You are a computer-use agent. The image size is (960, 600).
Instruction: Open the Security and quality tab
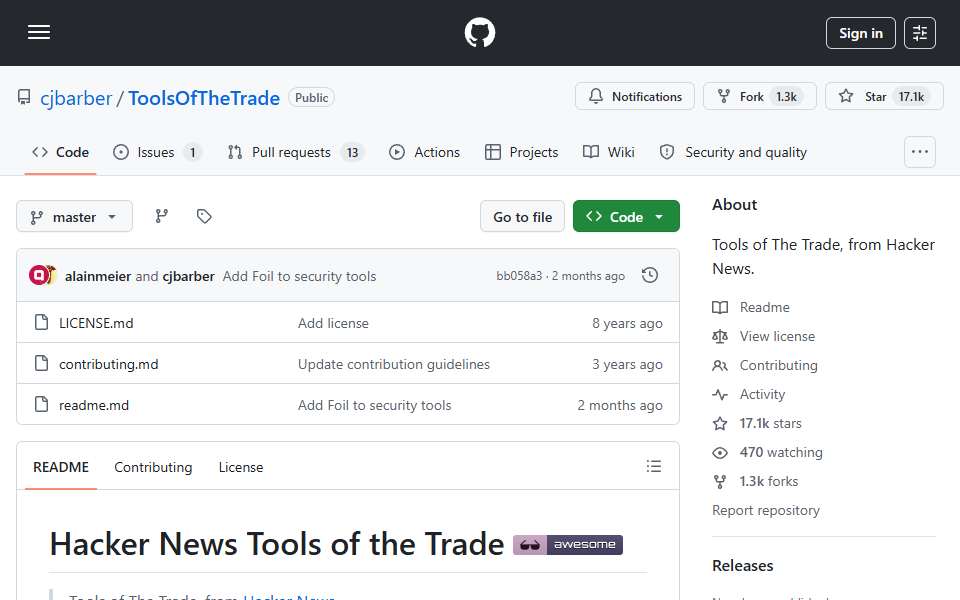(733, 152)
